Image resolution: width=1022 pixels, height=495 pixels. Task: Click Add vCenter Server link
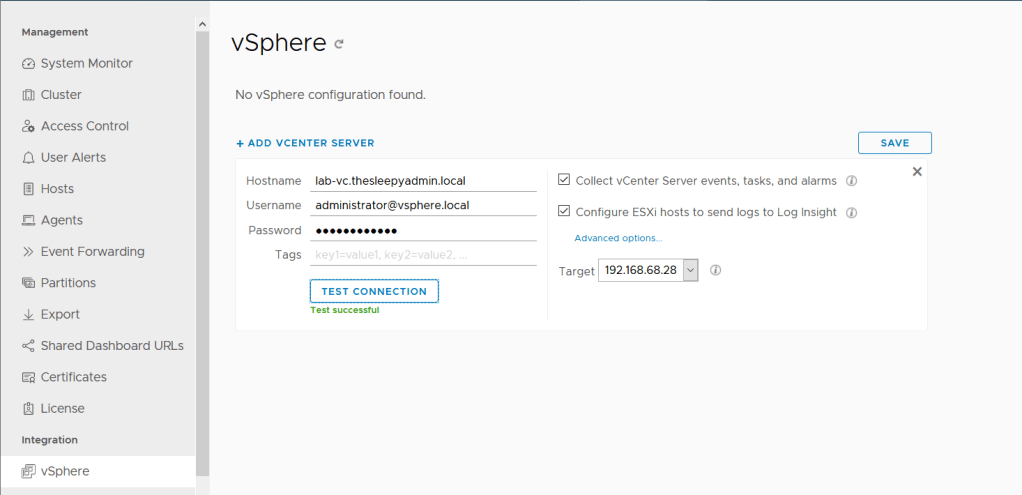pyautogui.click(x=305, y=143)
